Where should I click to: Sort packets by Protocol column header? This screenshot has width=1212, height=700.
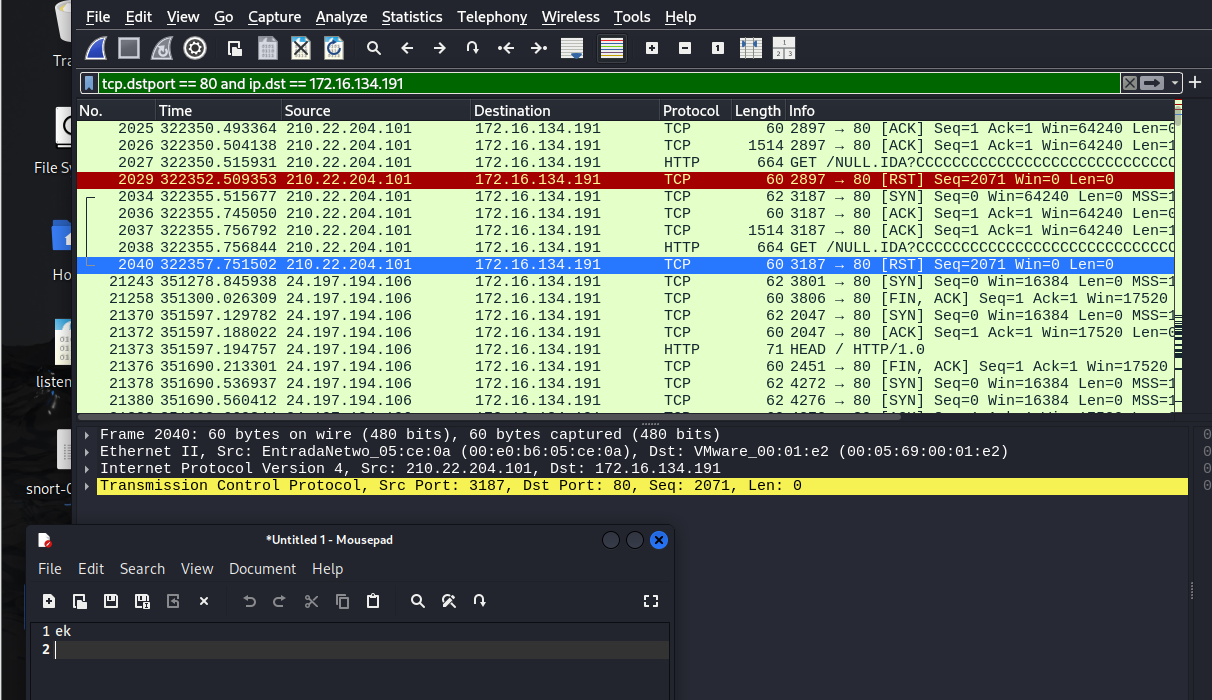click(x=694, y=111)
